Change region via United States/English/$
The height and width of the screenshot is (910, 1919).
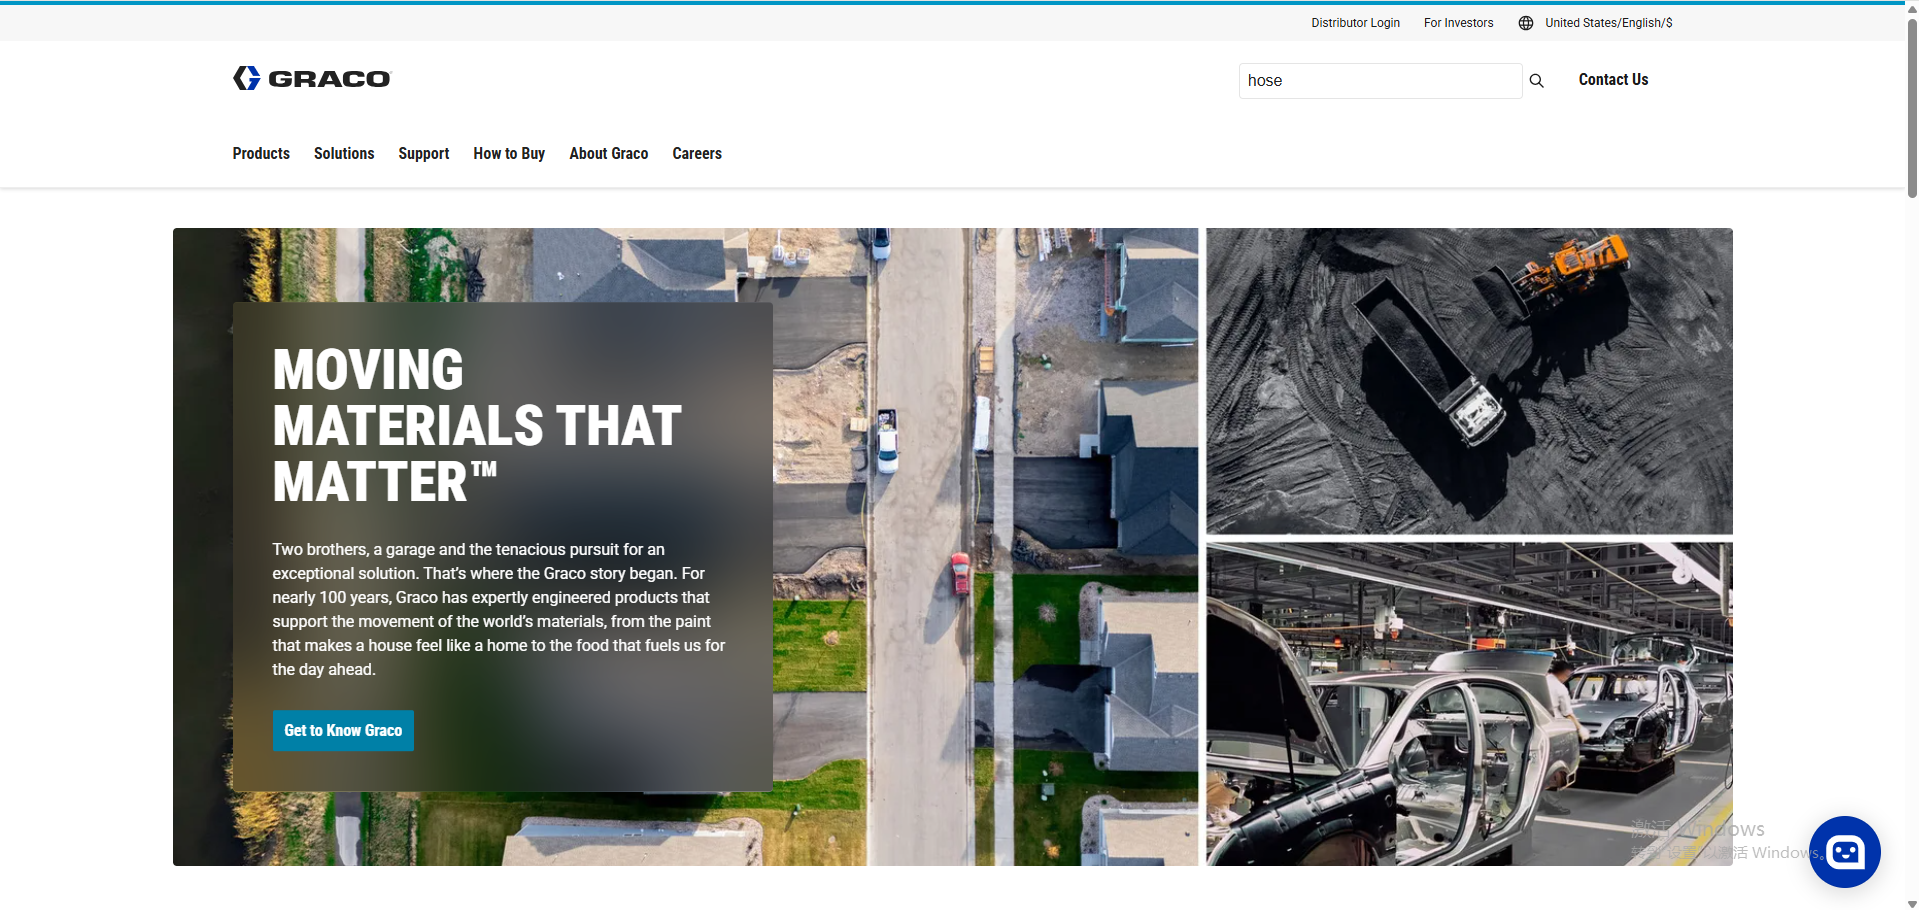point(1608,23)
